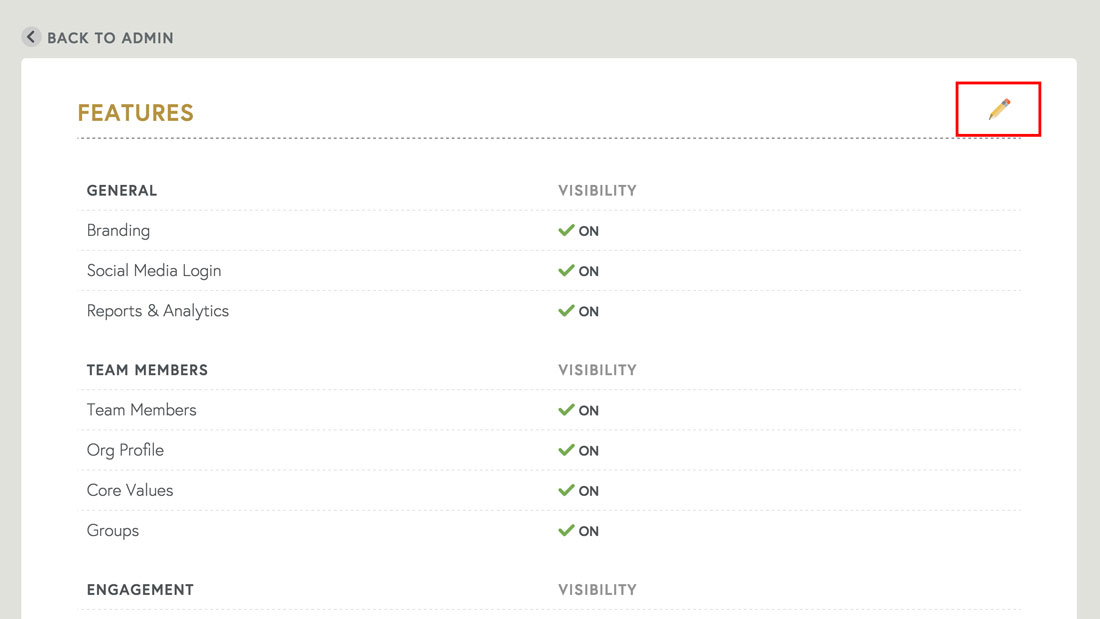The width and height of the screenshot is (1100, 619).
Task: Toggle Reports & Analytics visibility ON status
Action: pyautogui.click(x=588, y=311)
